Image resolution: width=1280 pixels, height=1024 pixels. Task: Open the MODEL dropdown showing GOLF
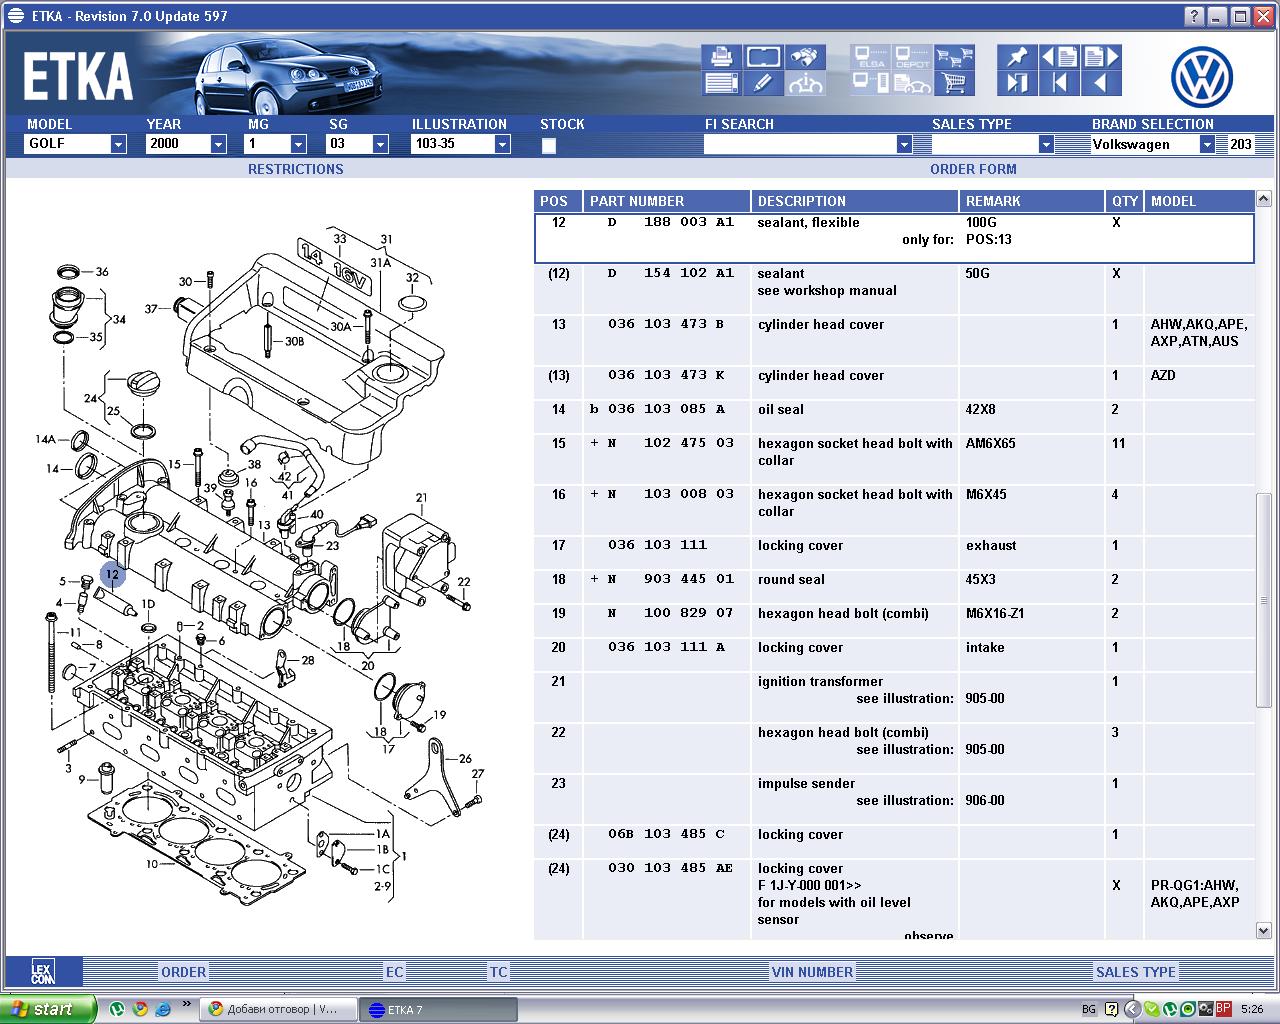click(118, 144)
